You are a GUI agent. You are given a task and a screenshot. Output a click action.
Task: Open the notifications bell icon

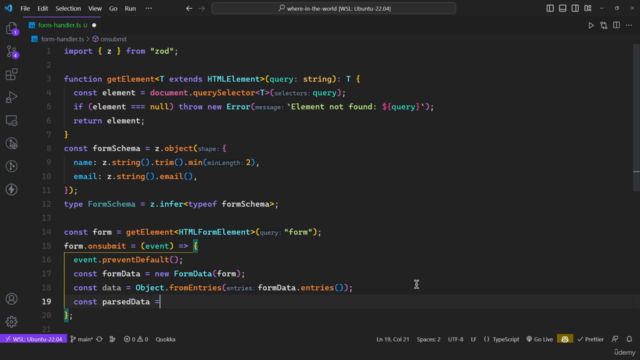tap(629, 339)
